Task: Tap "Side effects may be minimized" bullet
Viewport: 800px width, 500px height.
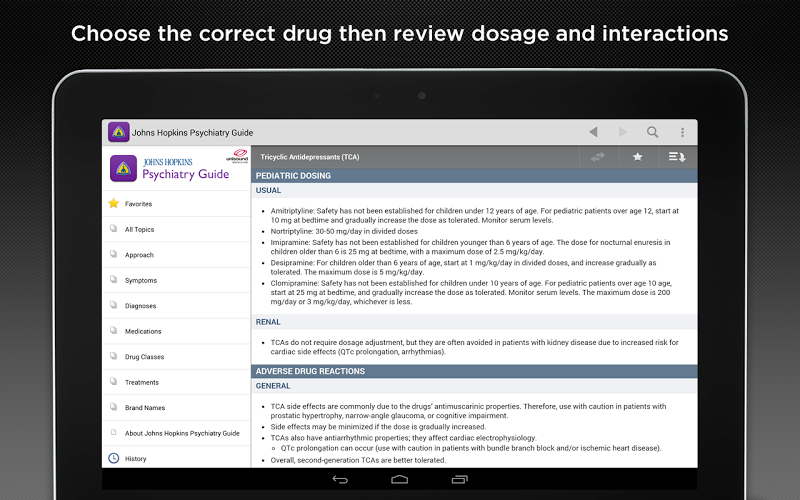Action: click(x=378, y=427)
